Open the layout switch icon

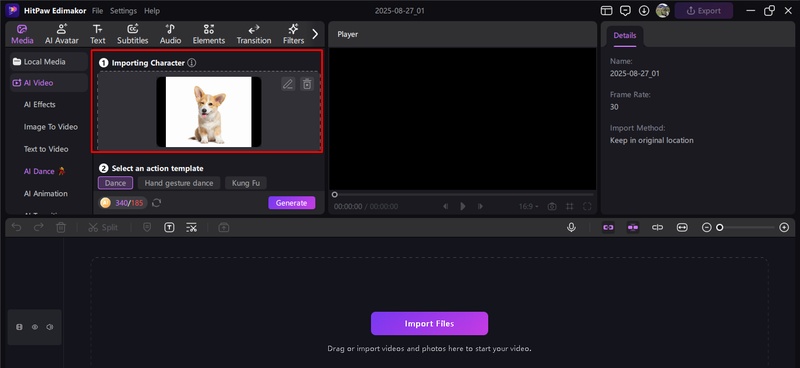pos(606,11)
